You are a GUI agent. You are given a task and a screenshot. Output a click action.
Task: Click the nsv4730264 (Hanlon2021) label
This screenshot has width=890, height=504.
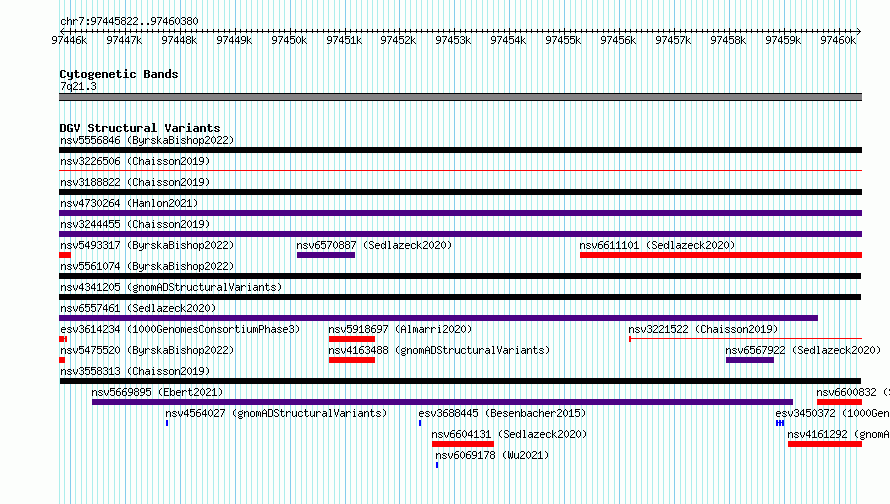[129, 203]
